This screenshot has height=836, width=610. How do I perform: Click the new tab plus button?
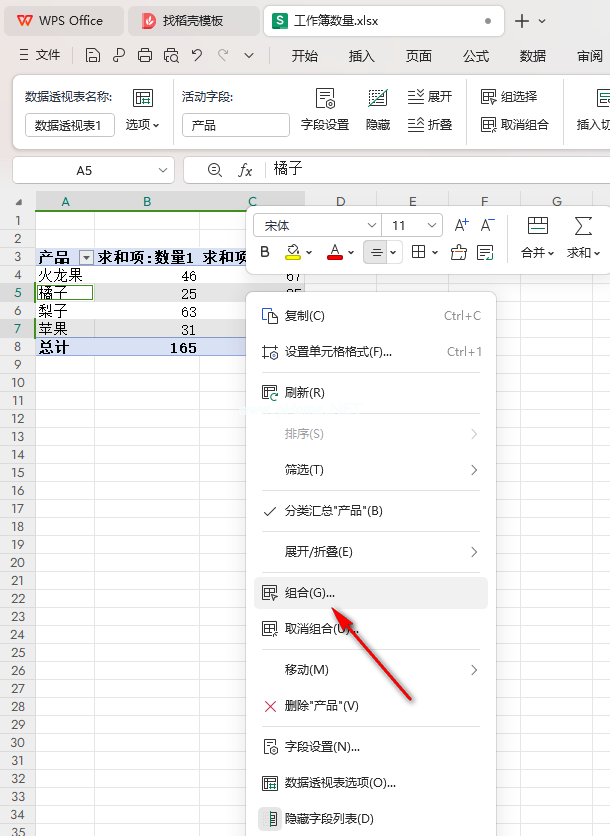(x=521, y=21)
